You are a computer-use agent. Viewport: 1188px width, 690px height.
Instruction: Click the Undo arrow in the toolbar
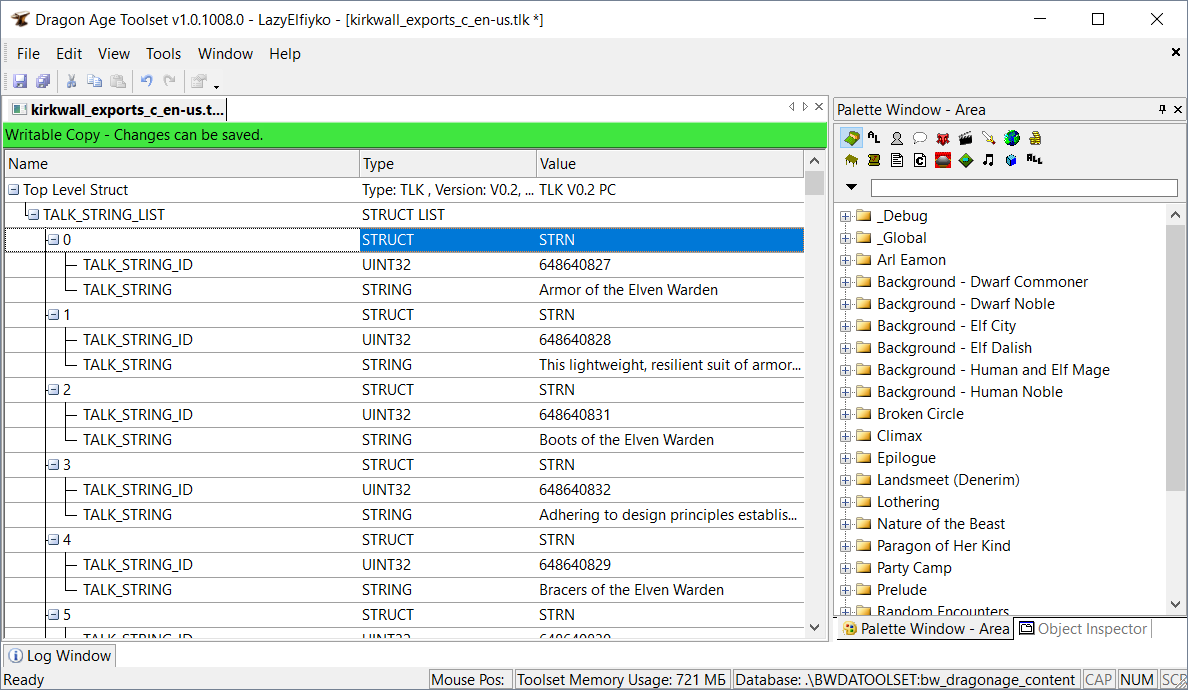[x=146, y=81]
